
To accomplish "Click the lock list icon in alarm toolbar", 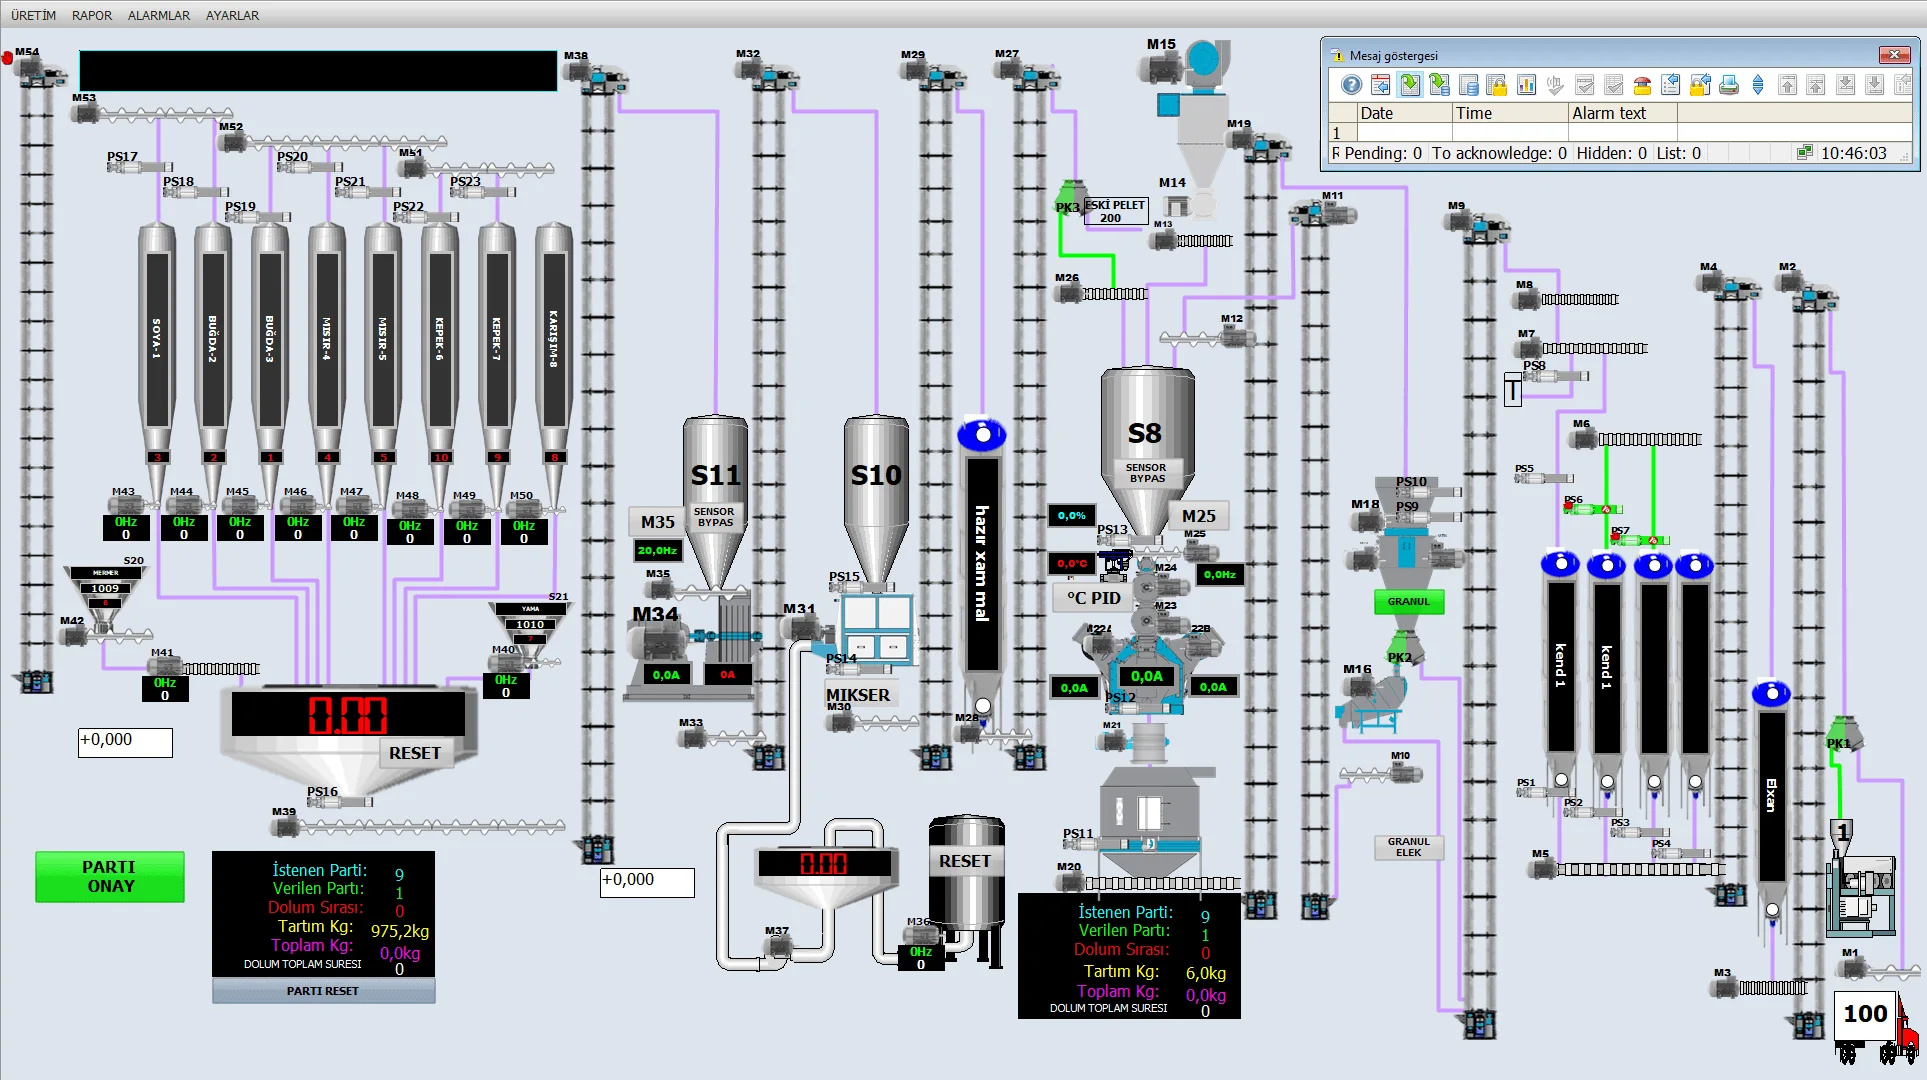I will (1497, 85).
